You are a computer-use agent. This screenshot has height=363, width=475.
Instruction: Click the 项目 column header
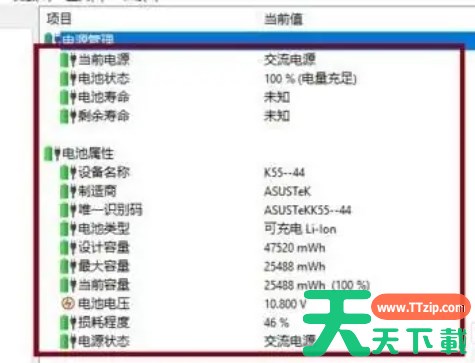59,19
